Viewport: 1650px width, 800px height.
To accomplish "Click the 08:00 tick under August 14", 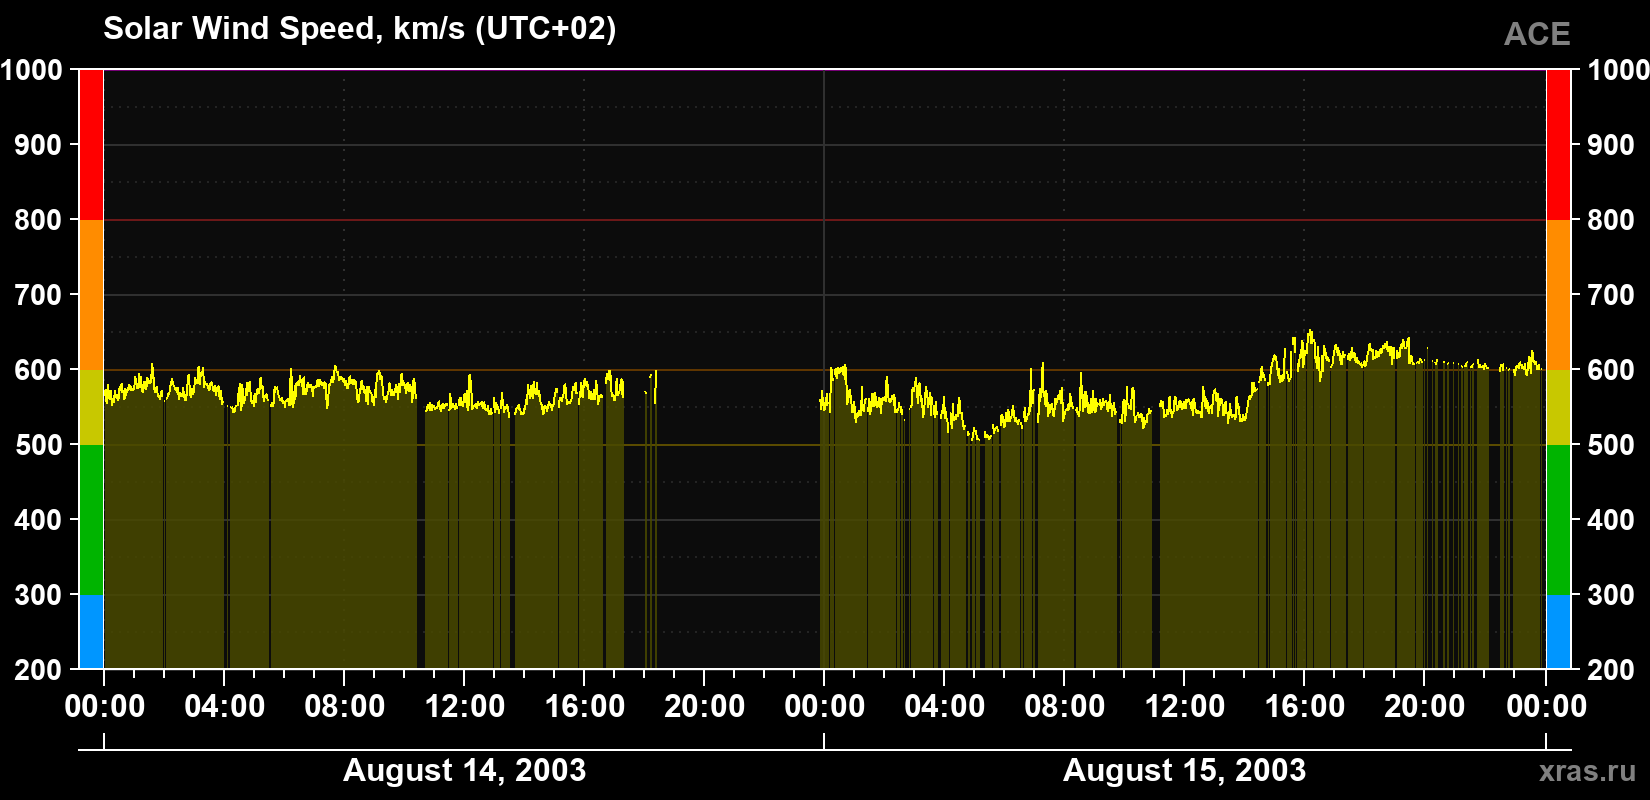I will [x=344, y=706].
